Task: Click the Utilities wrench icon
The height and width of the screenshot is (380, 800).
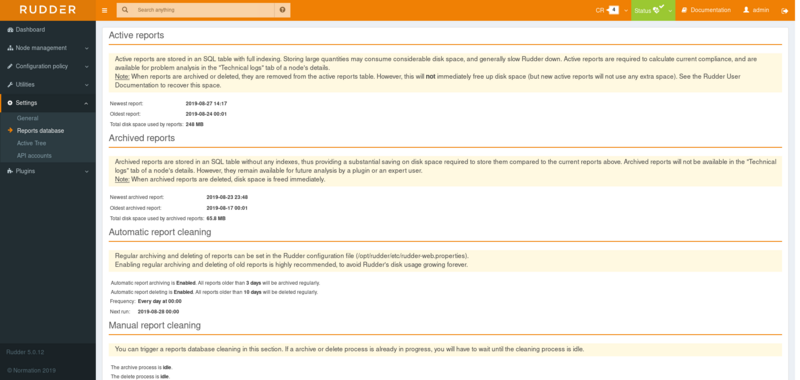Action: (10, 85)
